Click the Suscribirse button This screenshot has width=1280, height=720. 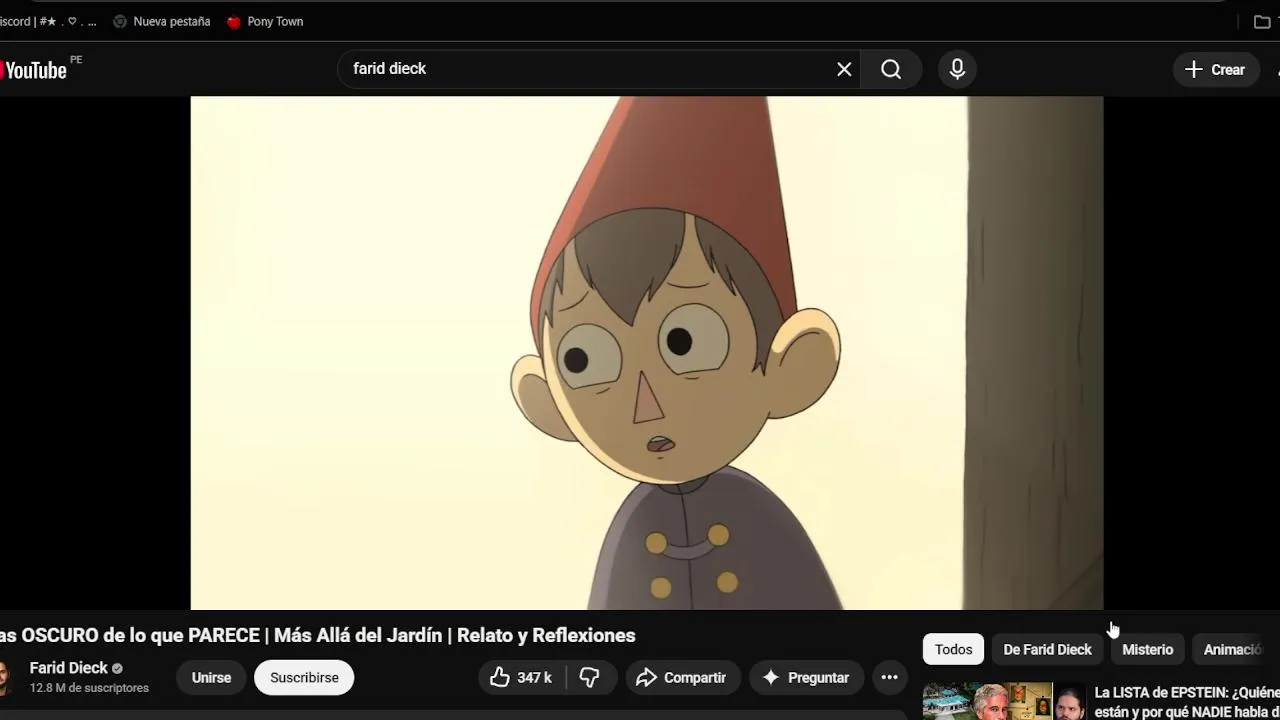[x=304, y=677]
